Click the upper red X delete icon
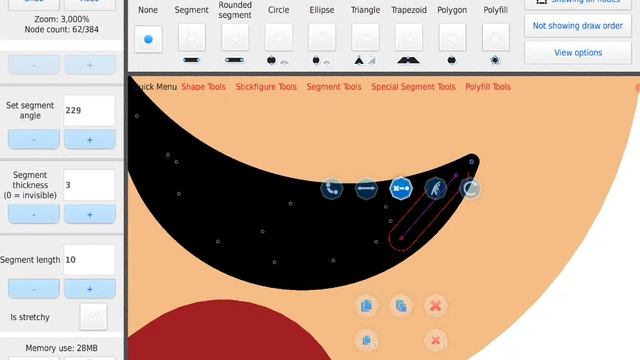This screenshot has height=360, width=640. point(436,306)
